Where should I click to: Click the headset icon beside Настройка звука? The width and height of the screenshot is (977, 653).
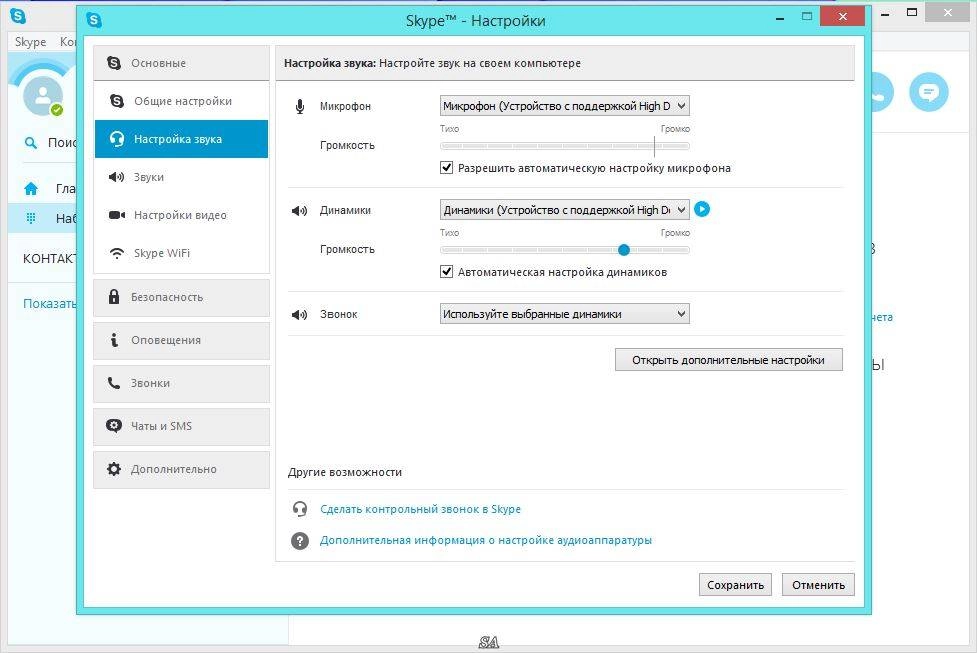click(x=117, y=138)
